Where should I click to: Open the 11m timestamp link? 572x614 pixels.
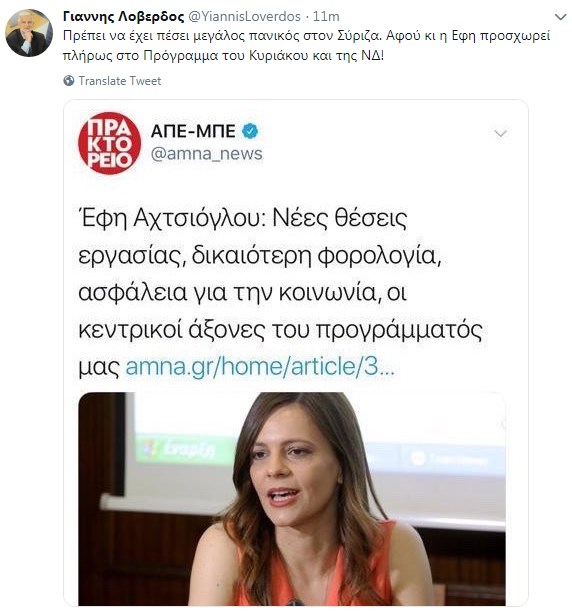[326, 16]
